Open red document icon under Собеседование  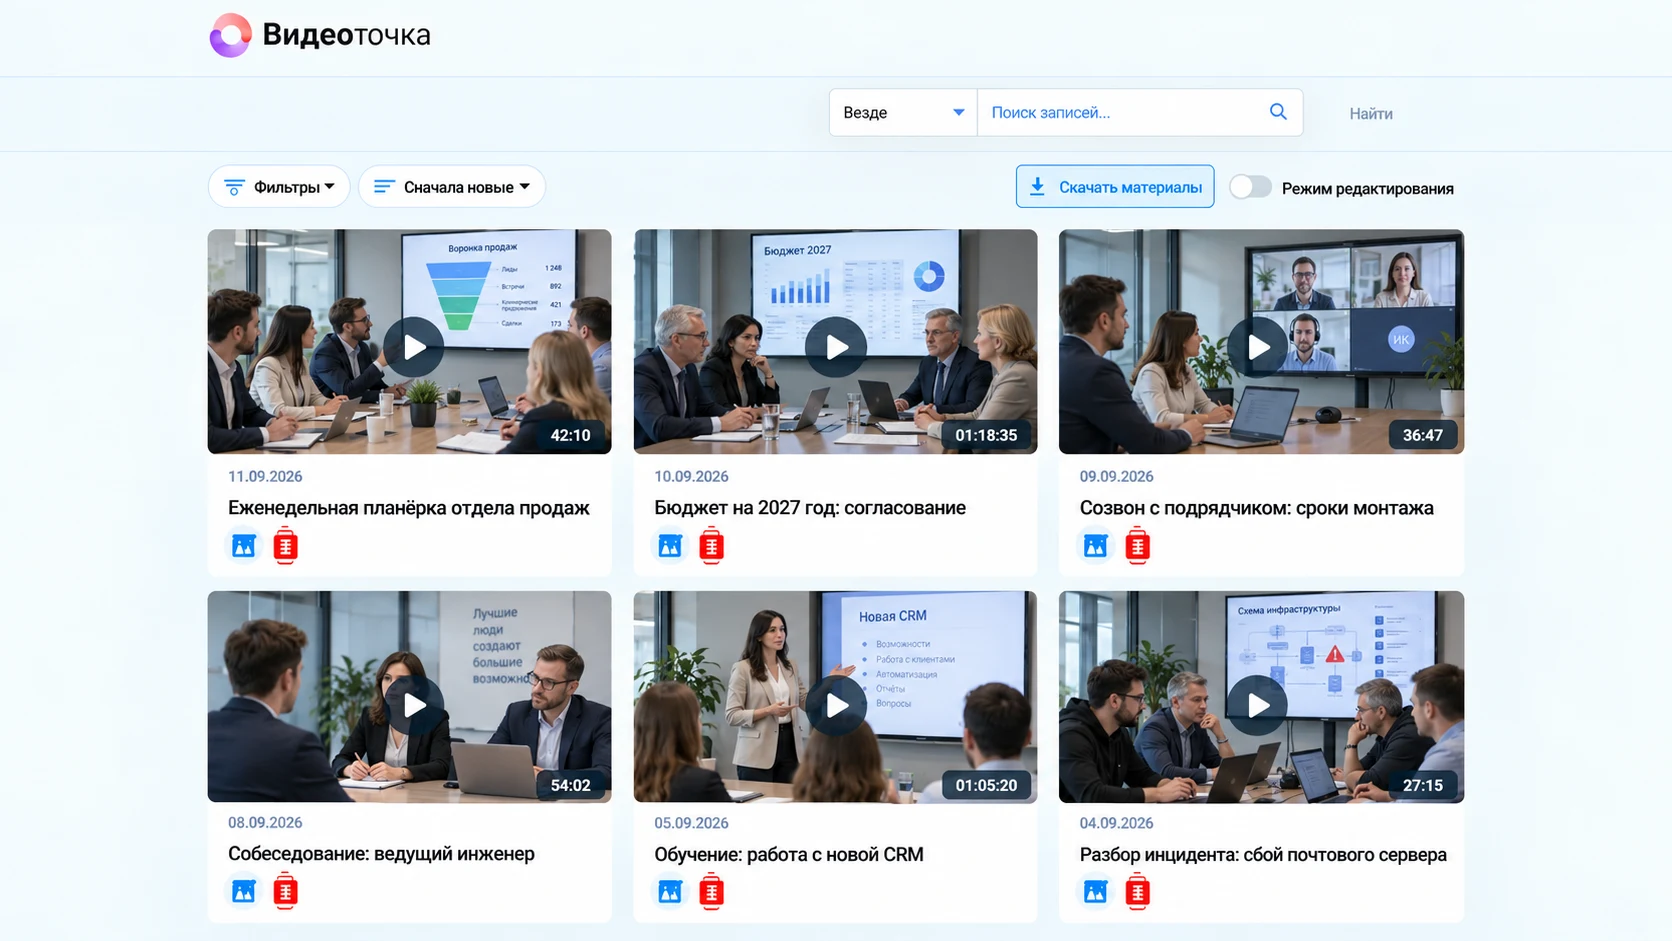pos(286,891)
